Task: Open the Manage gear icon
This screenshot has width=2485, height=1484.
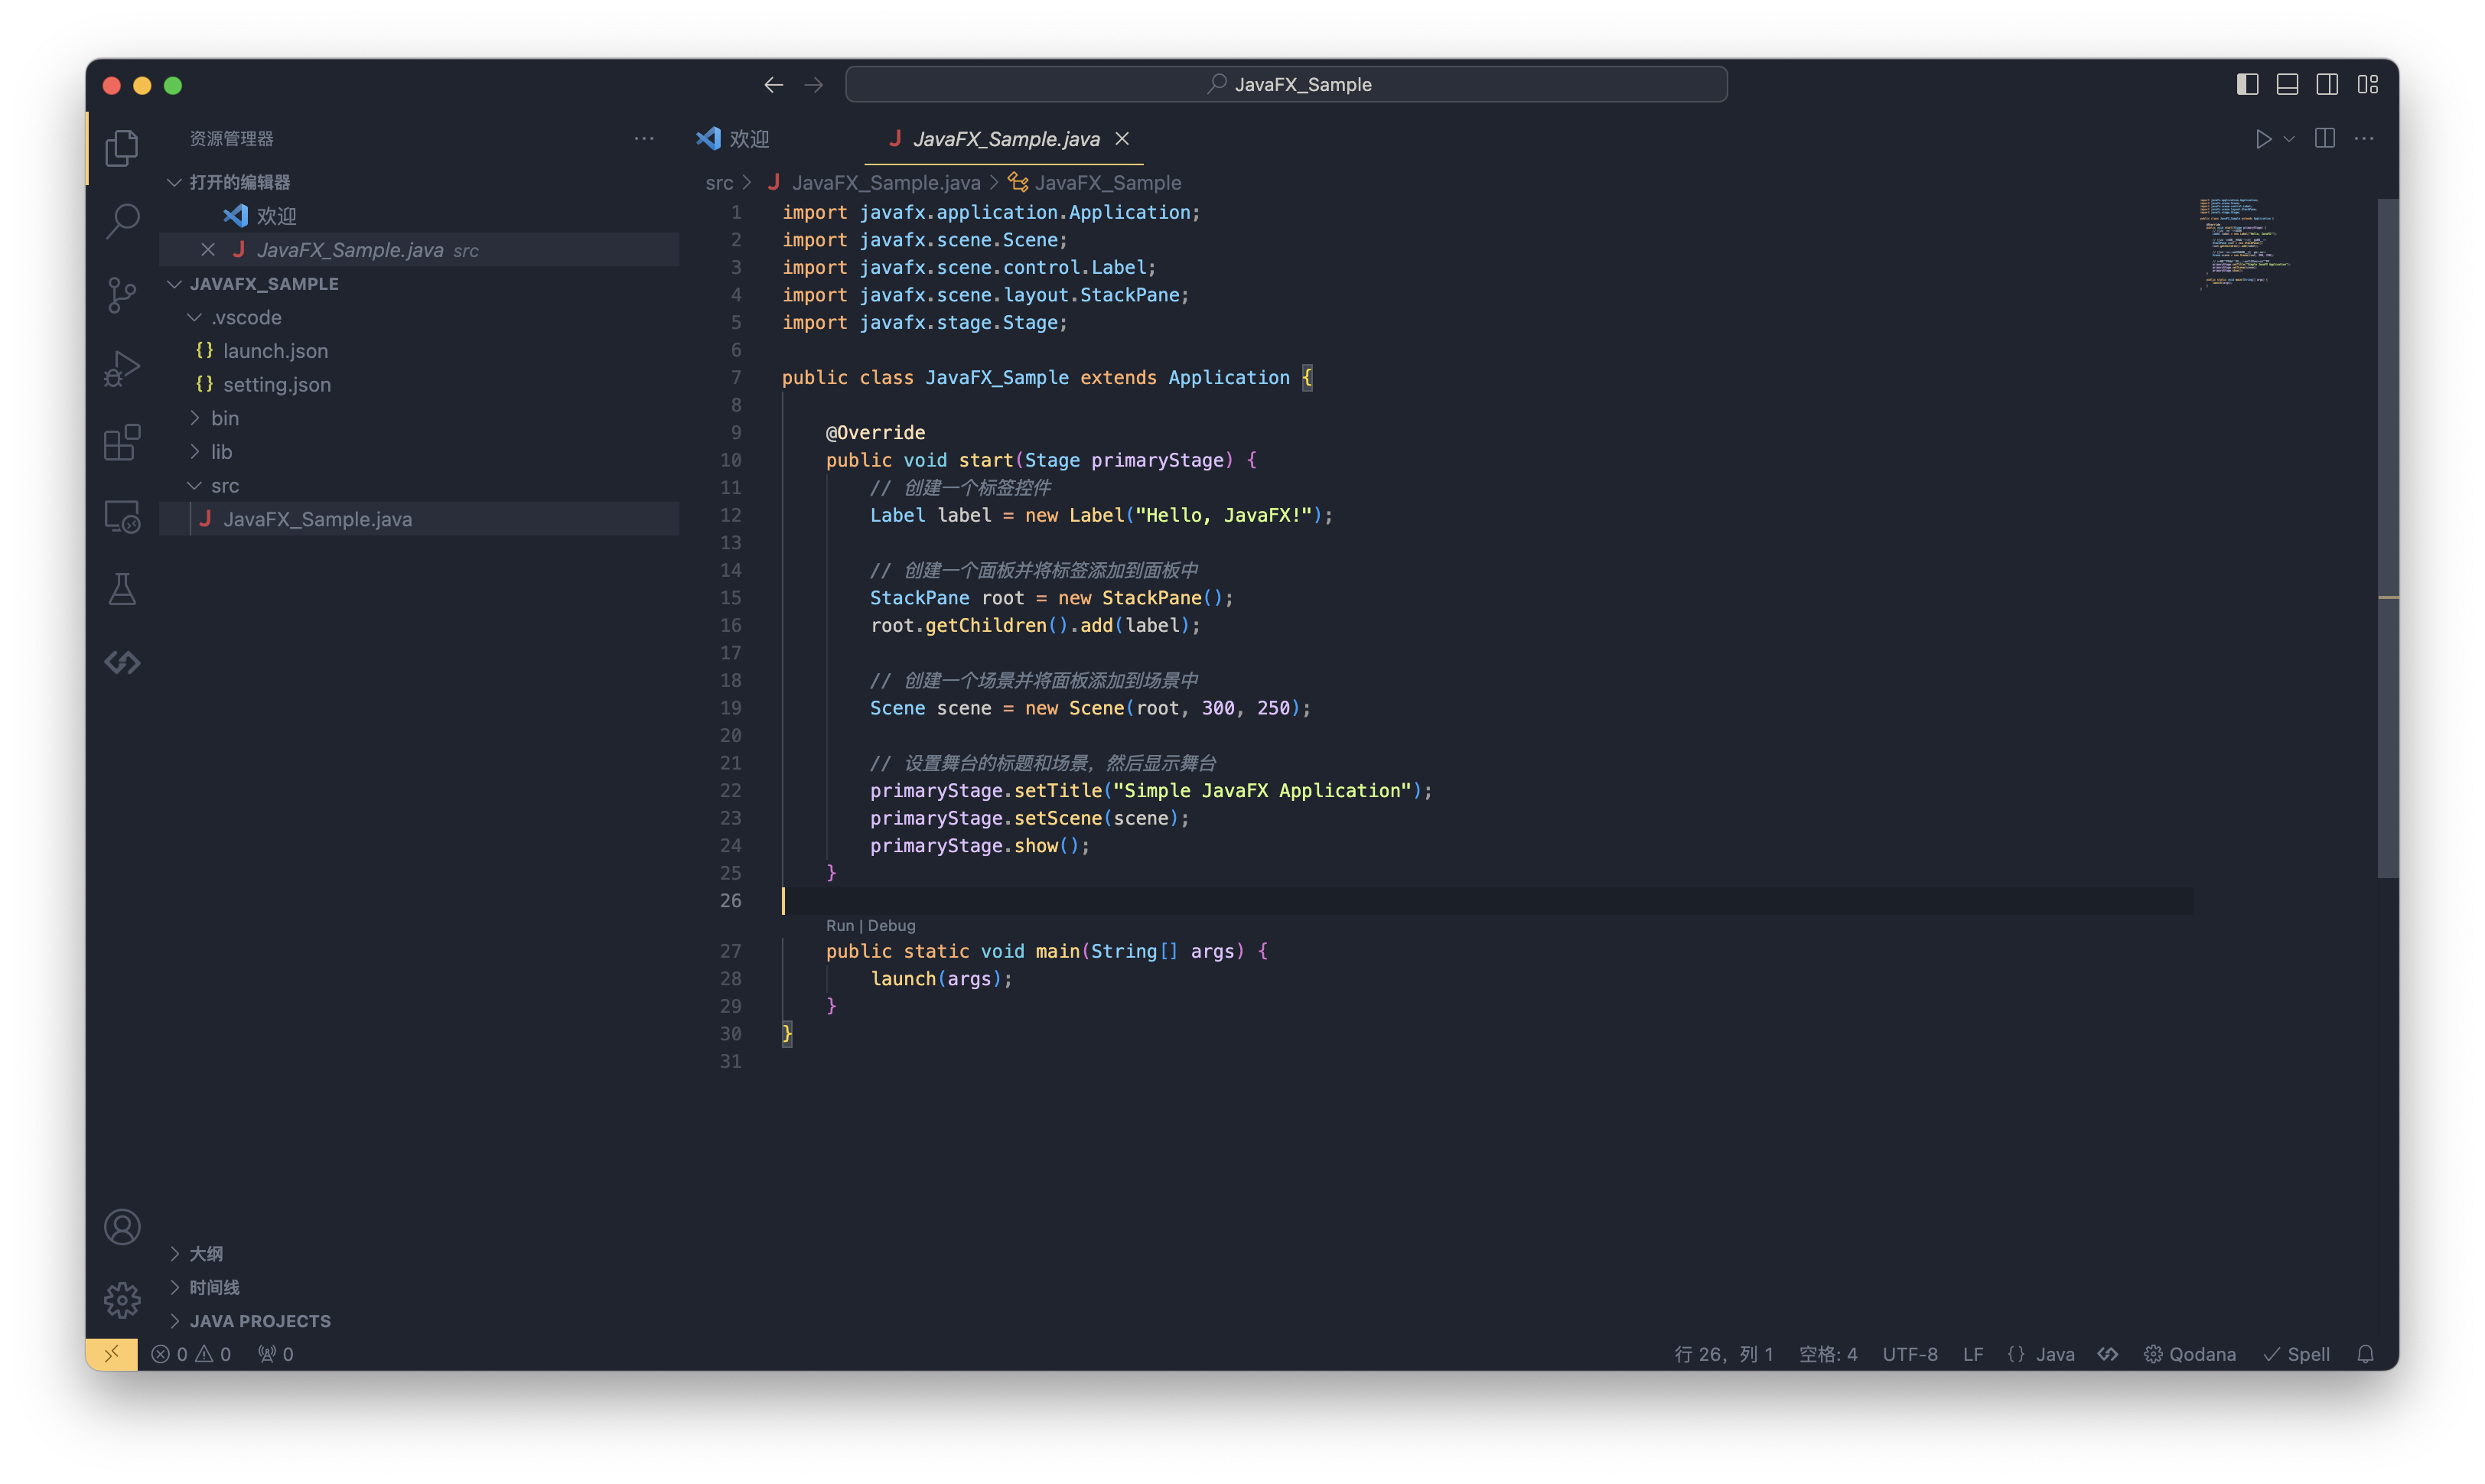Action: 122,1300
